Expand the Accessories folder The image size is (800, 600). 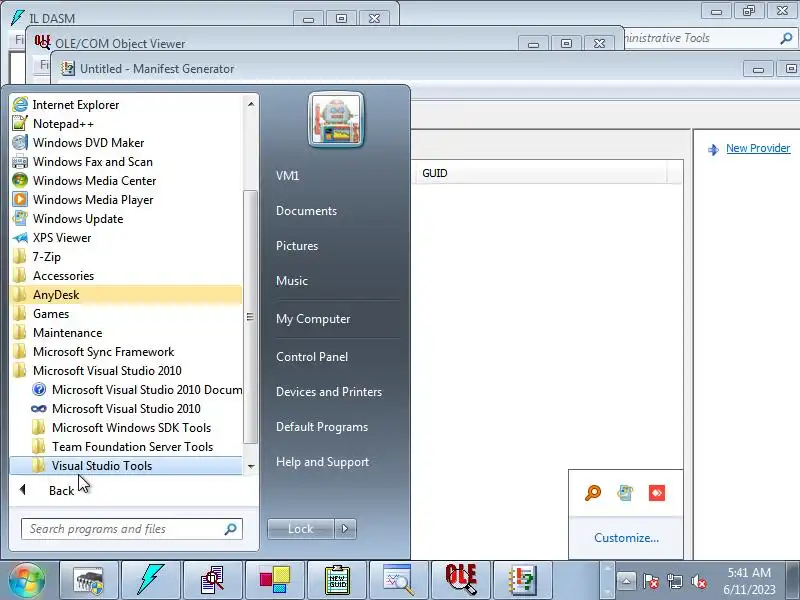pos(126,276)
